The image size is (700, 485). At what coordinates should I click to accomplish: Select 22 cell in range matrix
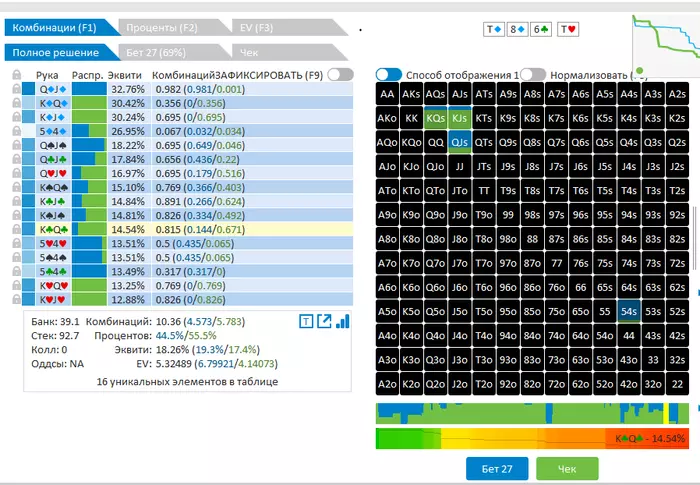tap(677, 384)
